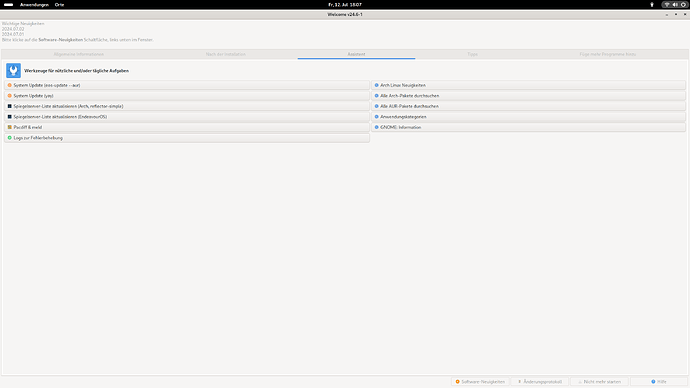Click the blue wrench tools icon
The height and width of the screenshot is (388, 690).
[13, 70]
